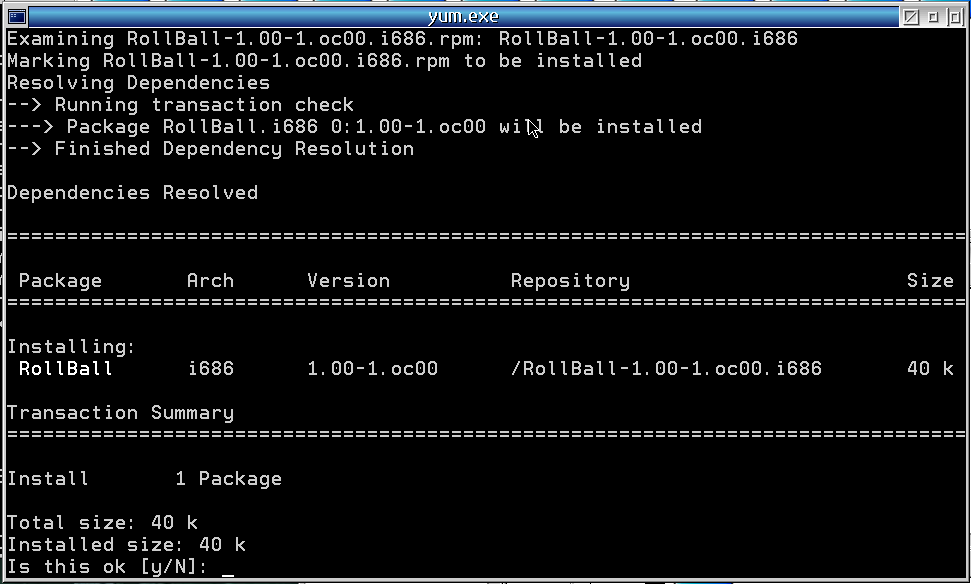Minimize the yum.exe window
Viewport: 971px width, 584px height.
[x=933, y=17]
